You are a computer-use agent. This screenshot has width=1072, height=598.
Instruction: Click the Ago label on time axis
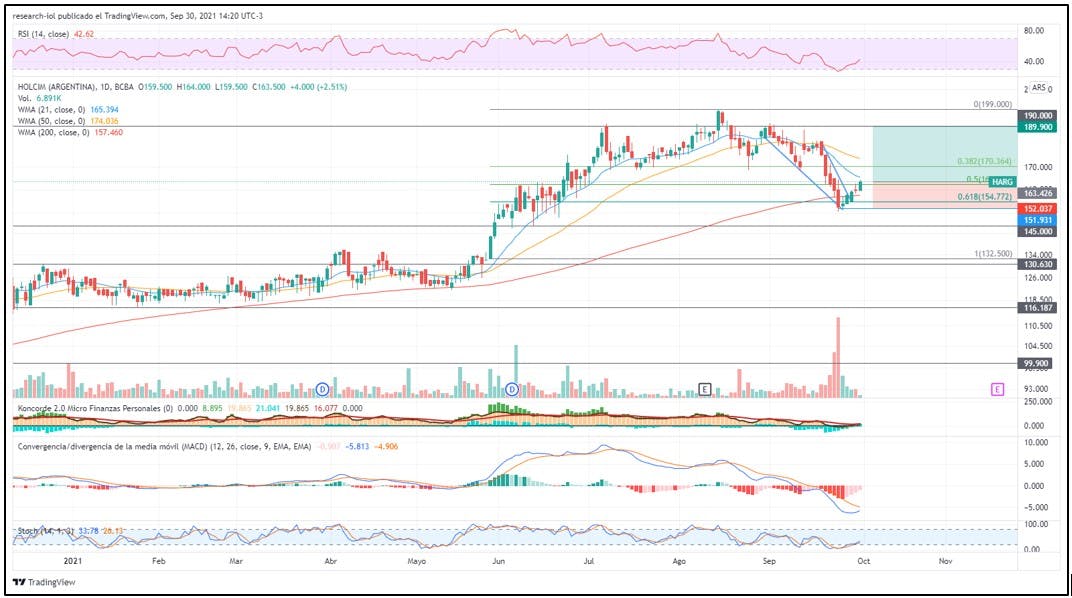click(679, 561)
